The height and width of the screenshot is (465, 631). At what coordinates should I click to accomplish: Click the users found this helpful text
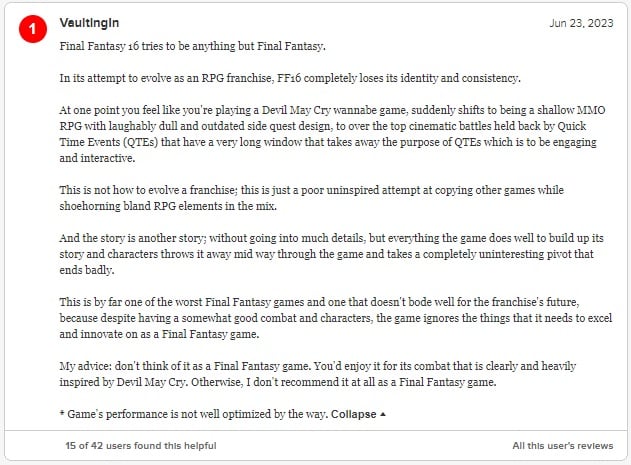[x=141, y=446]
